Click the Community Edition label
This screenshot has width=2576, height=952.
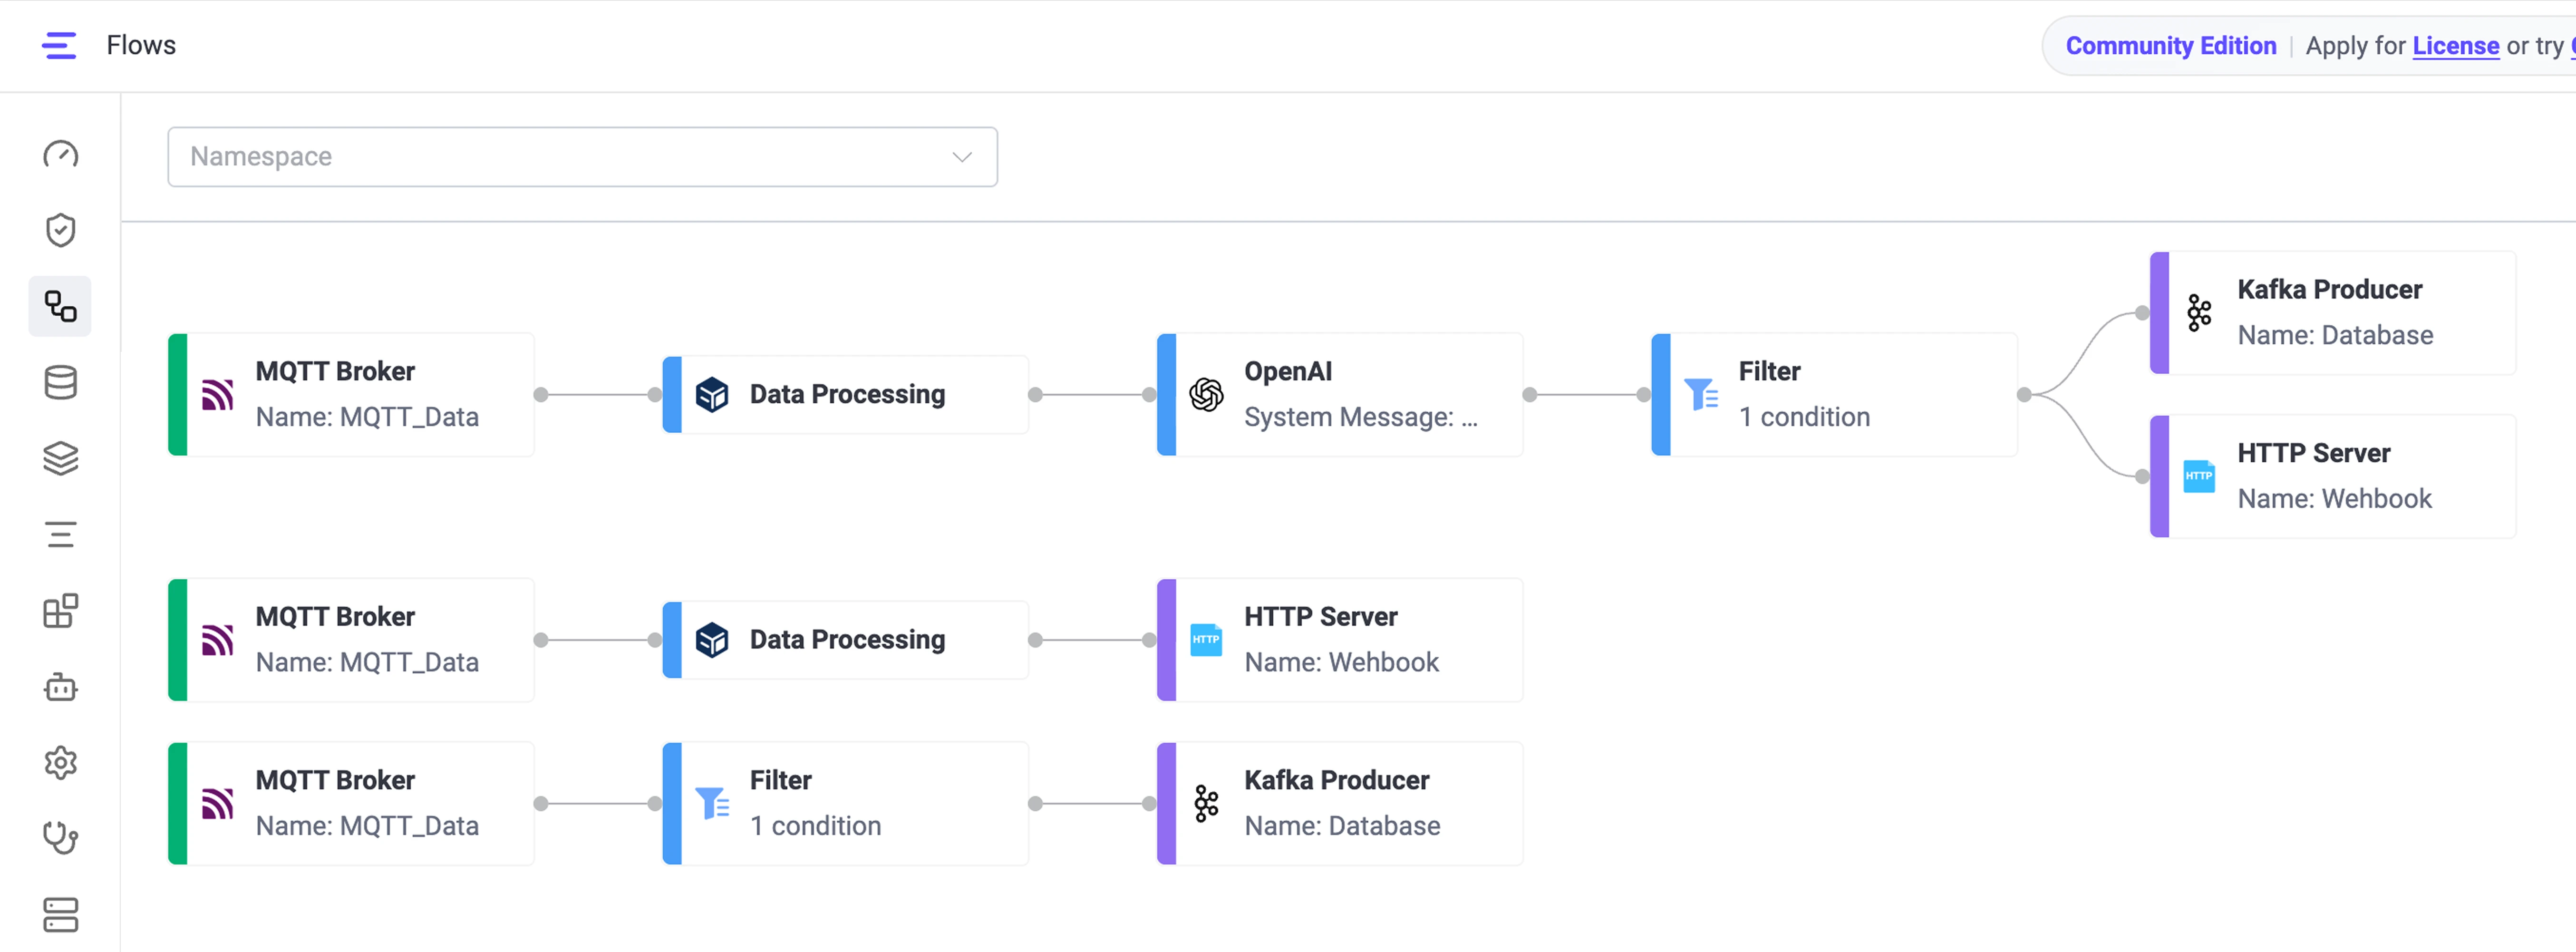tap(2170, 46)
